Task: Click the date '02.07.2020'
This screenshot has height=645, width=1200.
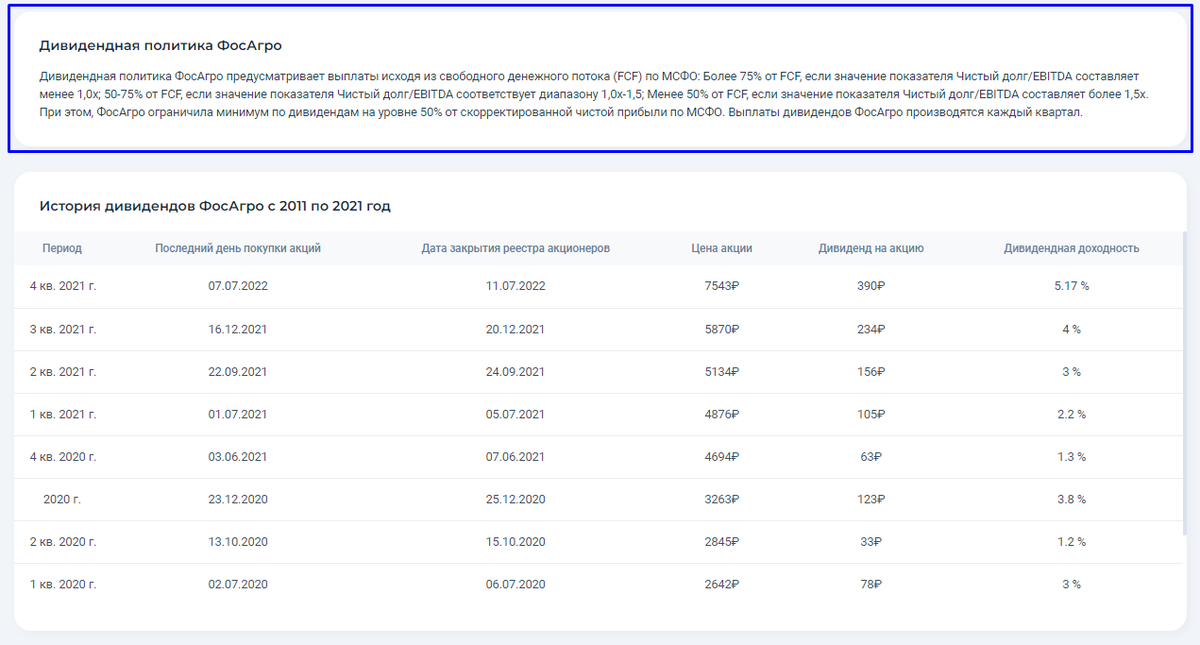Action: 238,584
